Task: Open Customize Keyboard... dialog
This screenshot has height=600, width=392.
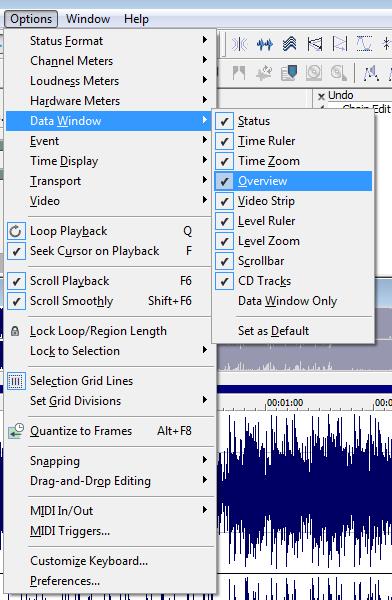Action: tap(108, 561)
